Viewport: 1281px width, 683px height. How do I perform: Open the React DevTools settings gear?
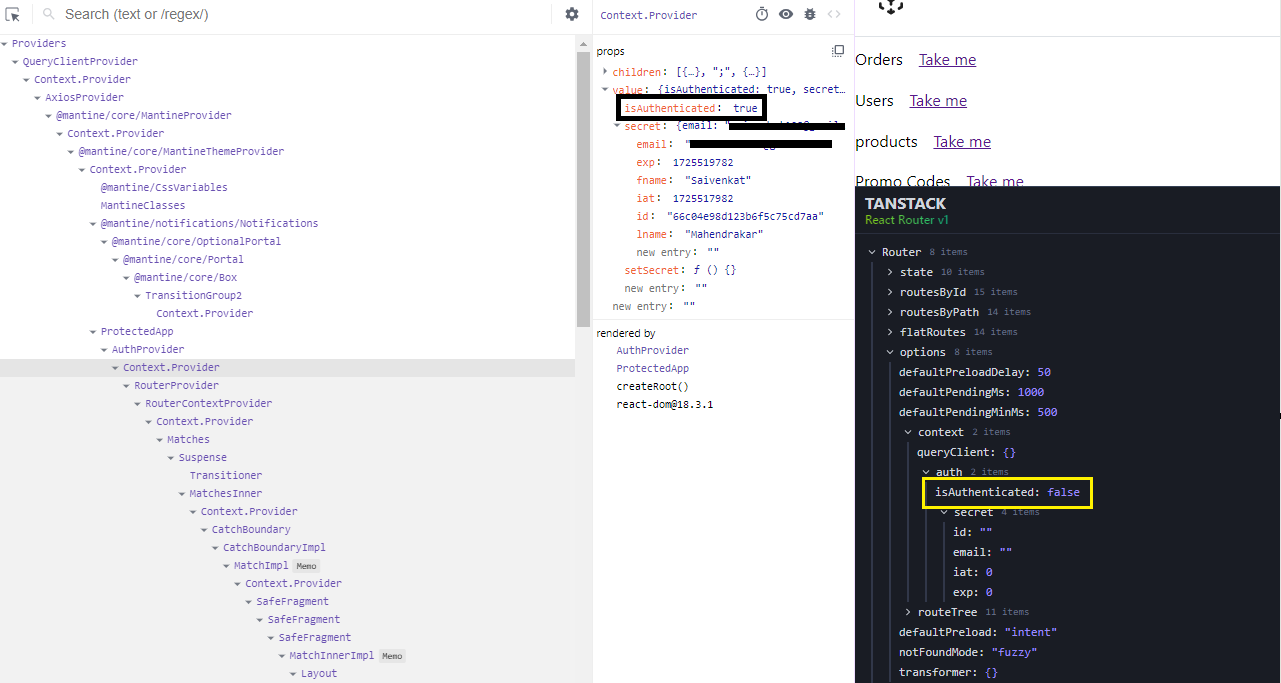click(572, 14)
